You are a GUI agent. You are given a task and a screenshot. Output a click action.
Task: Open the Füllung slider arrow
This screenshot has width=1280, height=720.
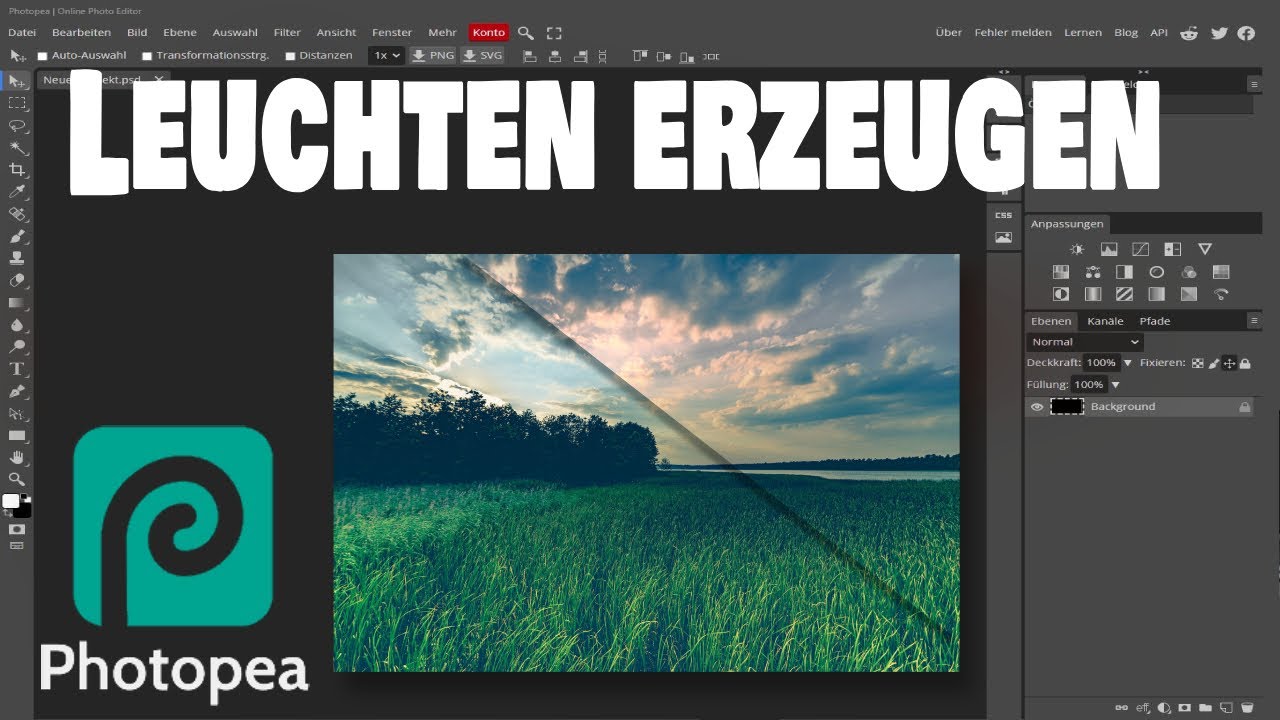[1116, 385]
